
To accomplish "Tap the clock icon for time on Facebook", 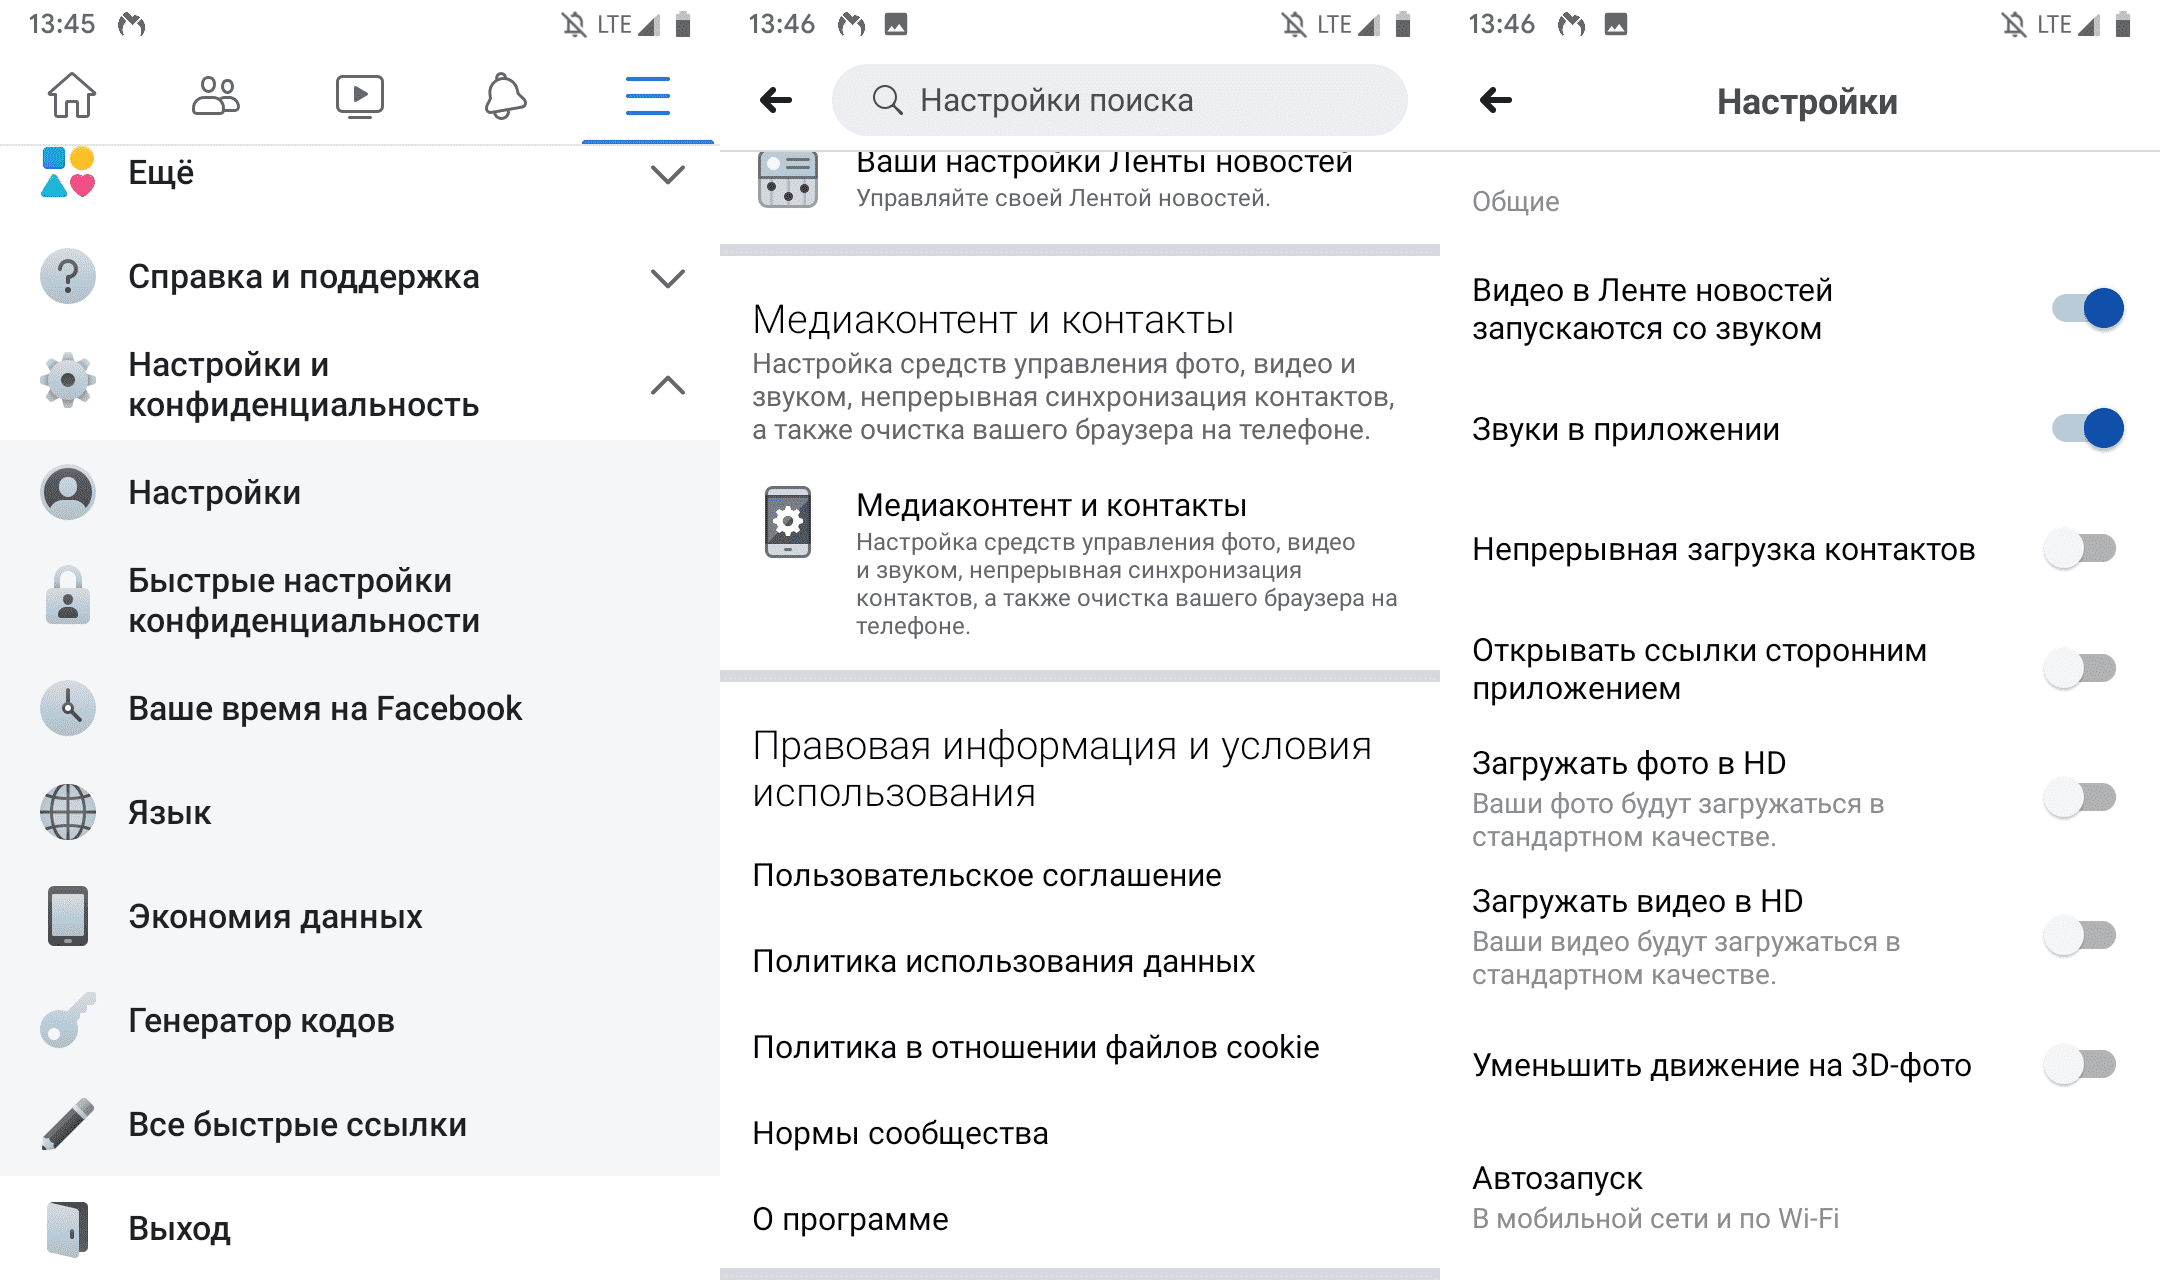I will coord(68,708).
